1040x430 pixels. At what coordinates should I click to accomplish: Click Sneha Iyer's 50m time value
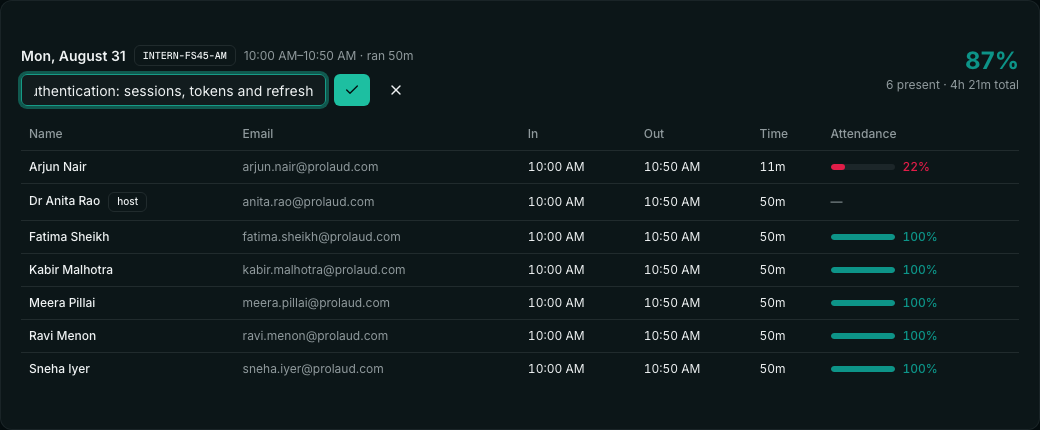pyautogui.click(x=772, y=369)
